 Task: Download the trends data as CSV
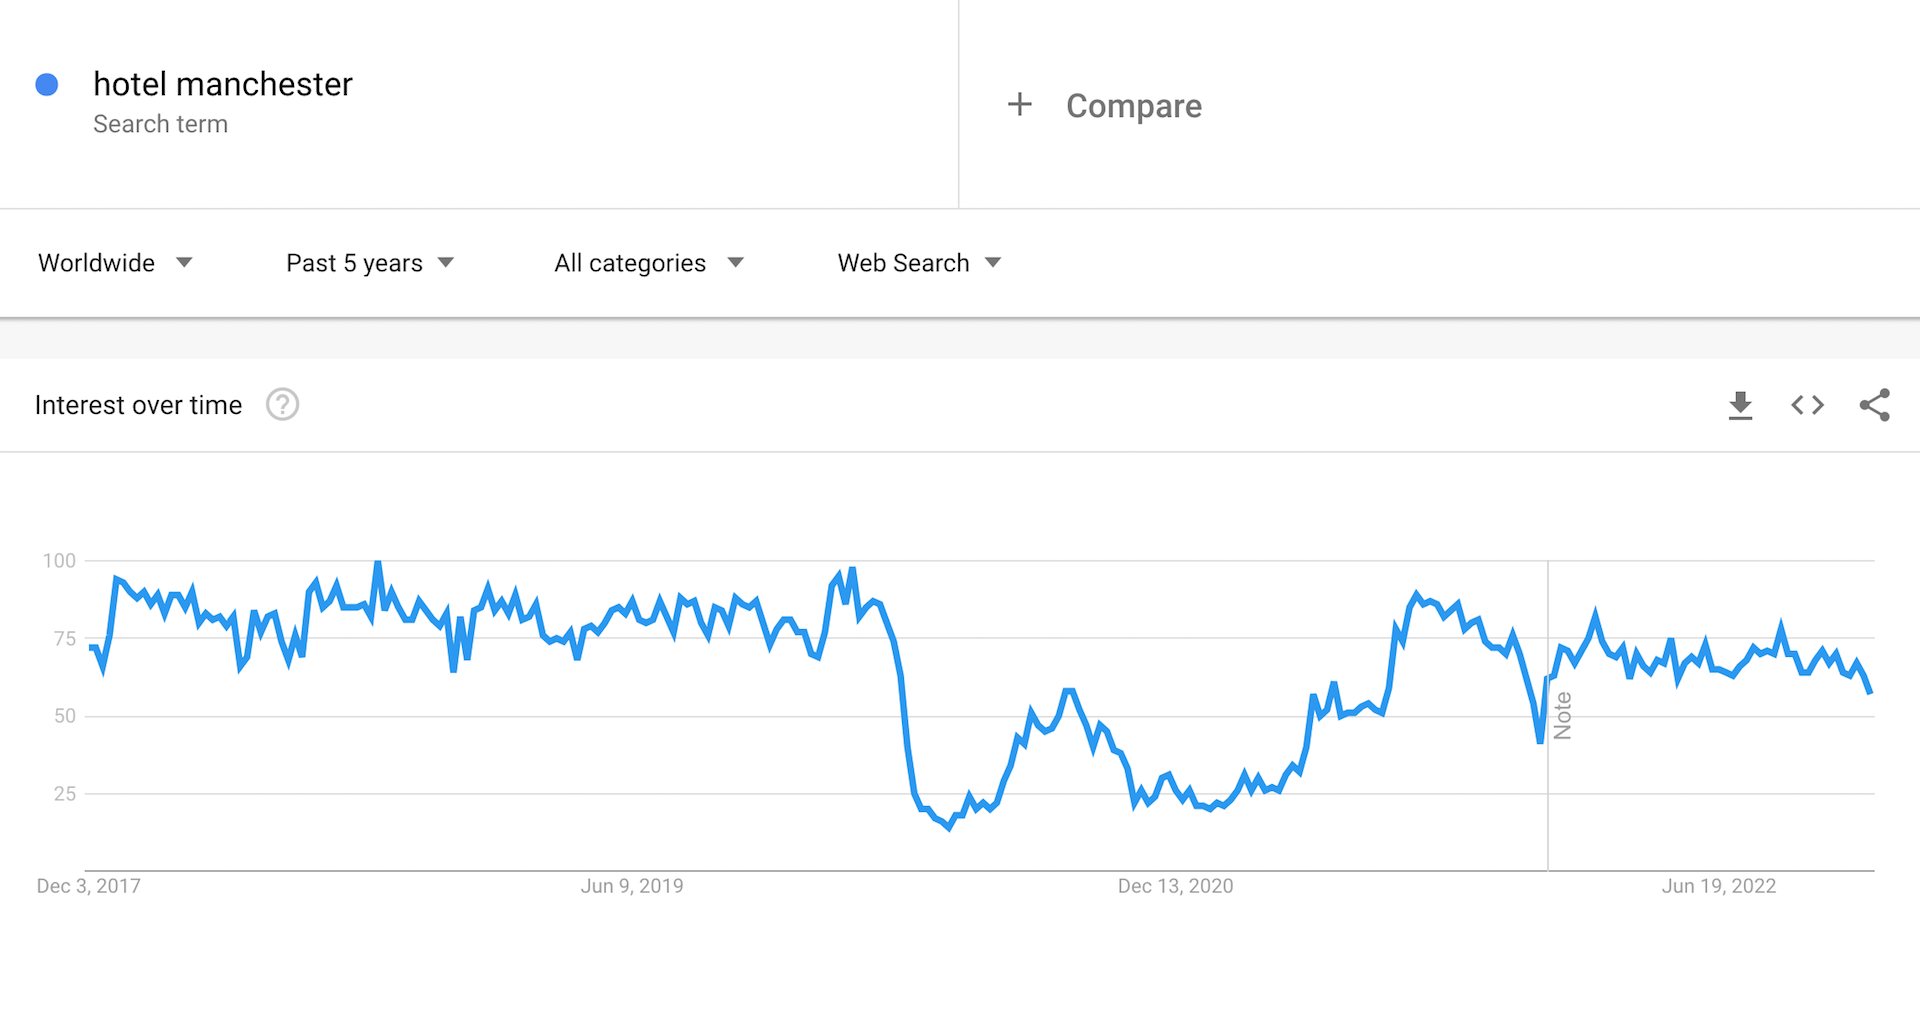coord(1741,405)
